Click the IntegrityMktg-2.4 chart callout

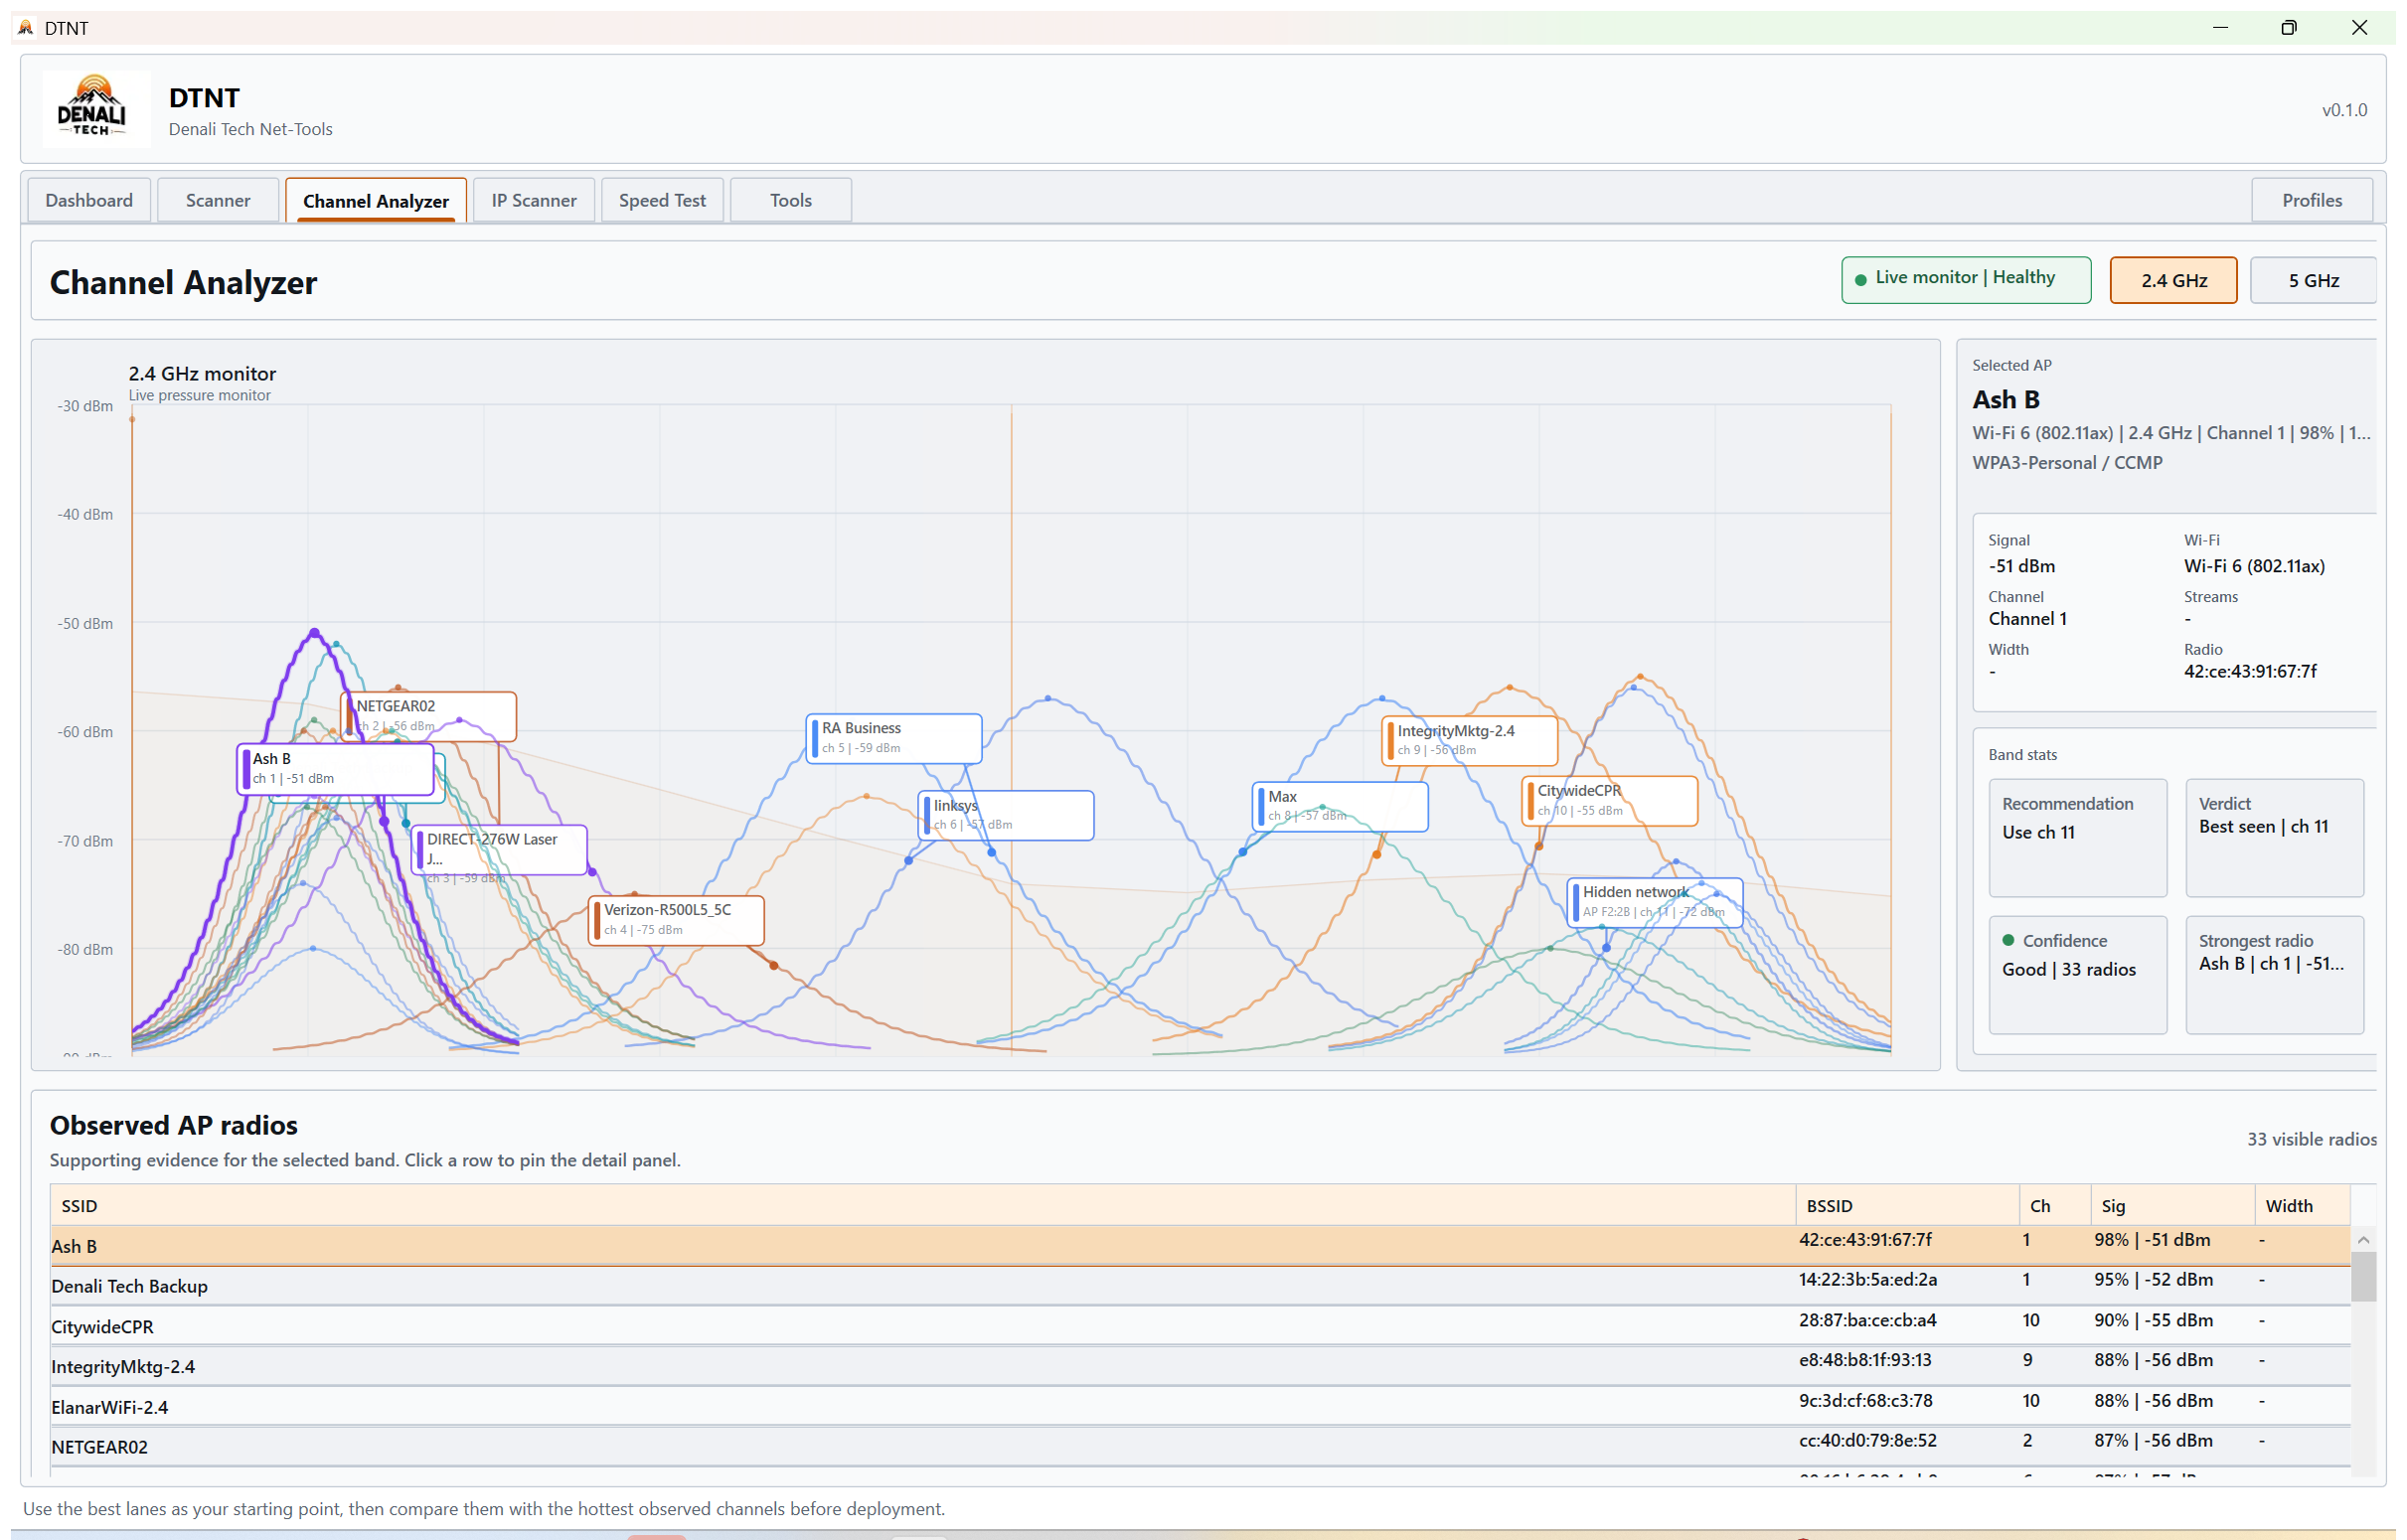tap(1468, 739)
